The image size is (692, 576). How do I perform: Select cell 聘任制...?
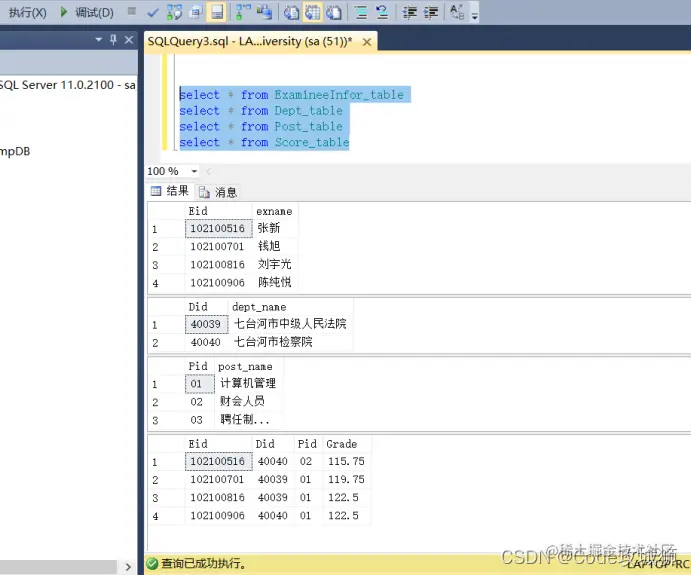pyautogui.click(x=249, y=420)
